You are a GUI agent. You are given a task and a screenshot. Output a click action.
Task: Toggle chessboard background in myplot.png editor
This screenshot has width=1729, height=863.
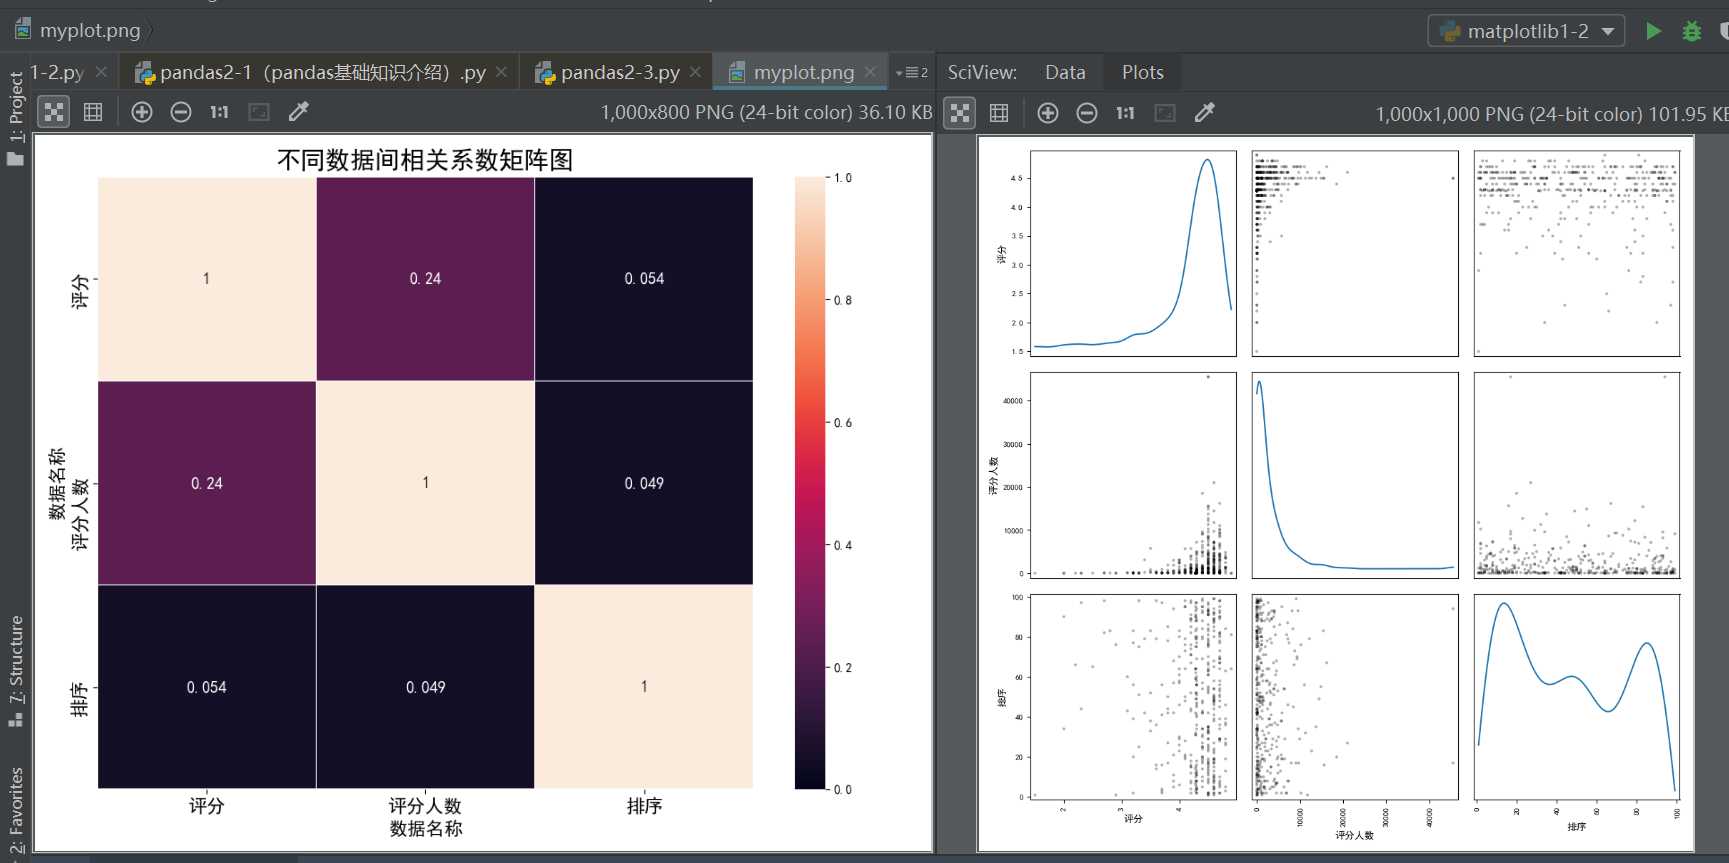pyautogui.click(x=54, y=112)
